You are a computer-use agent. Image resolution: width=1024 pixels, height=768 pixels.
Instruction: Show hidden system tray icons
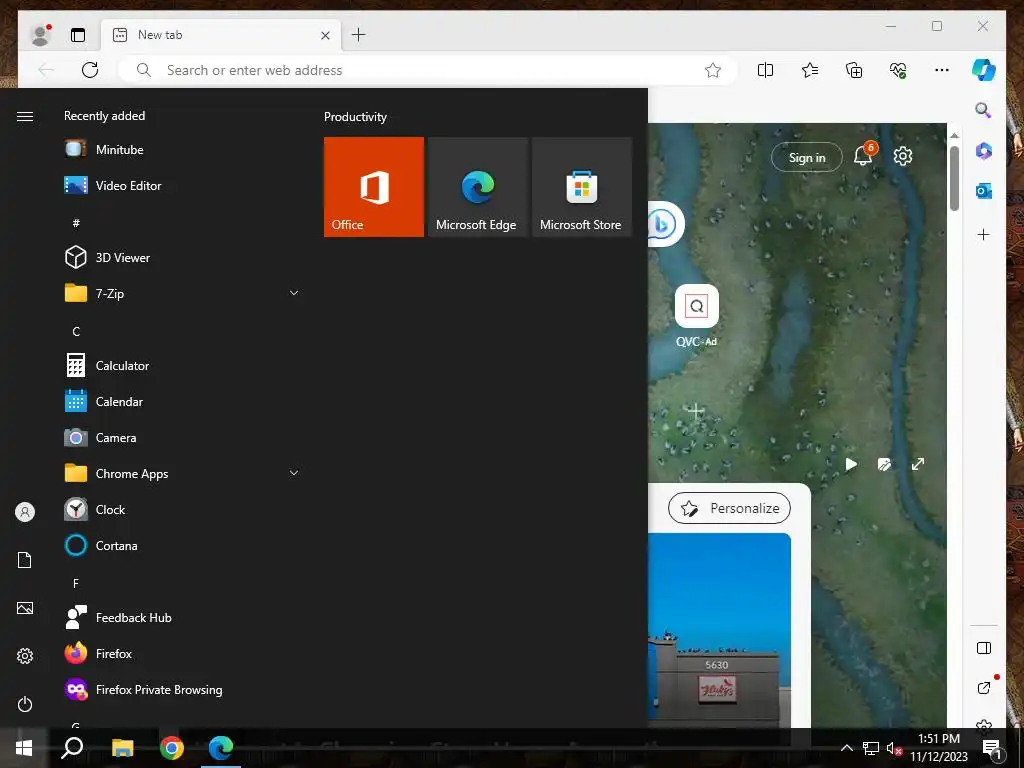(846, 748)
